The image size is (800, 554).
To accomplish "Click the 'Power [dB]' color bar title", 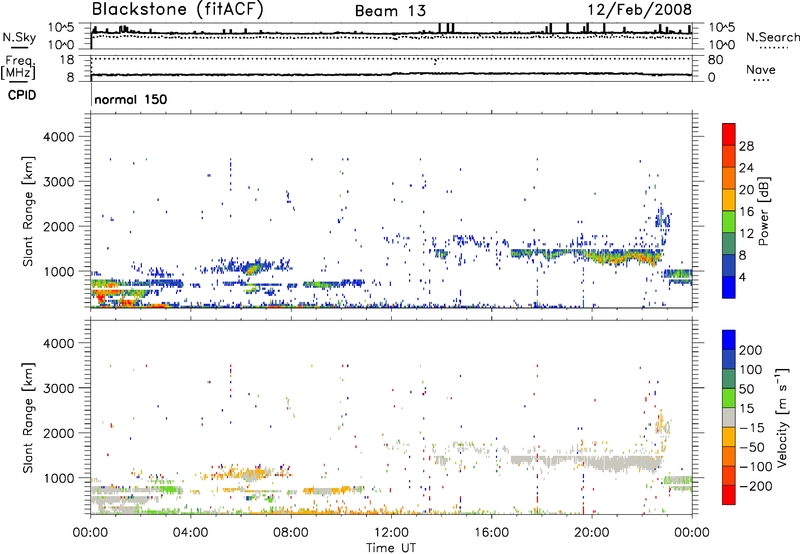I will (x=763, y=211).
